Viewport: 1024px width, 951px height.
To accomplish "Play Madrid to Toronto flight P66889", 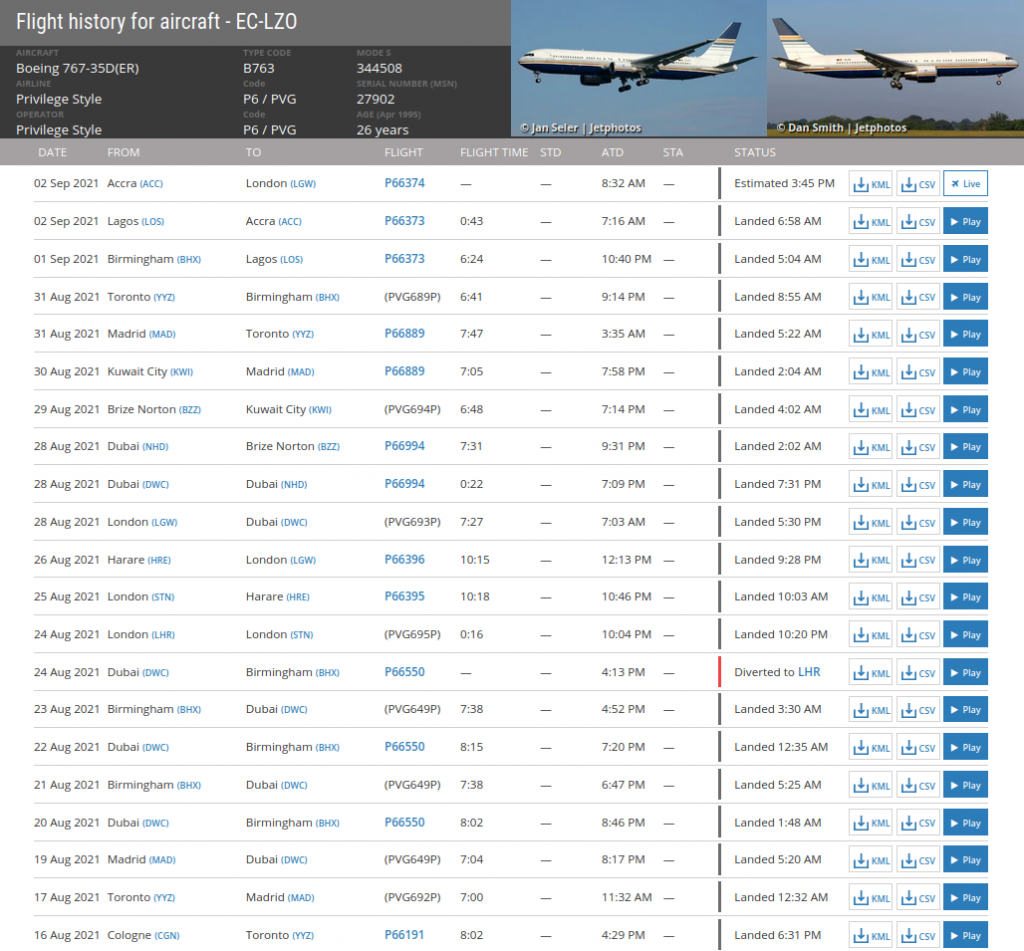I will (965, 334).
